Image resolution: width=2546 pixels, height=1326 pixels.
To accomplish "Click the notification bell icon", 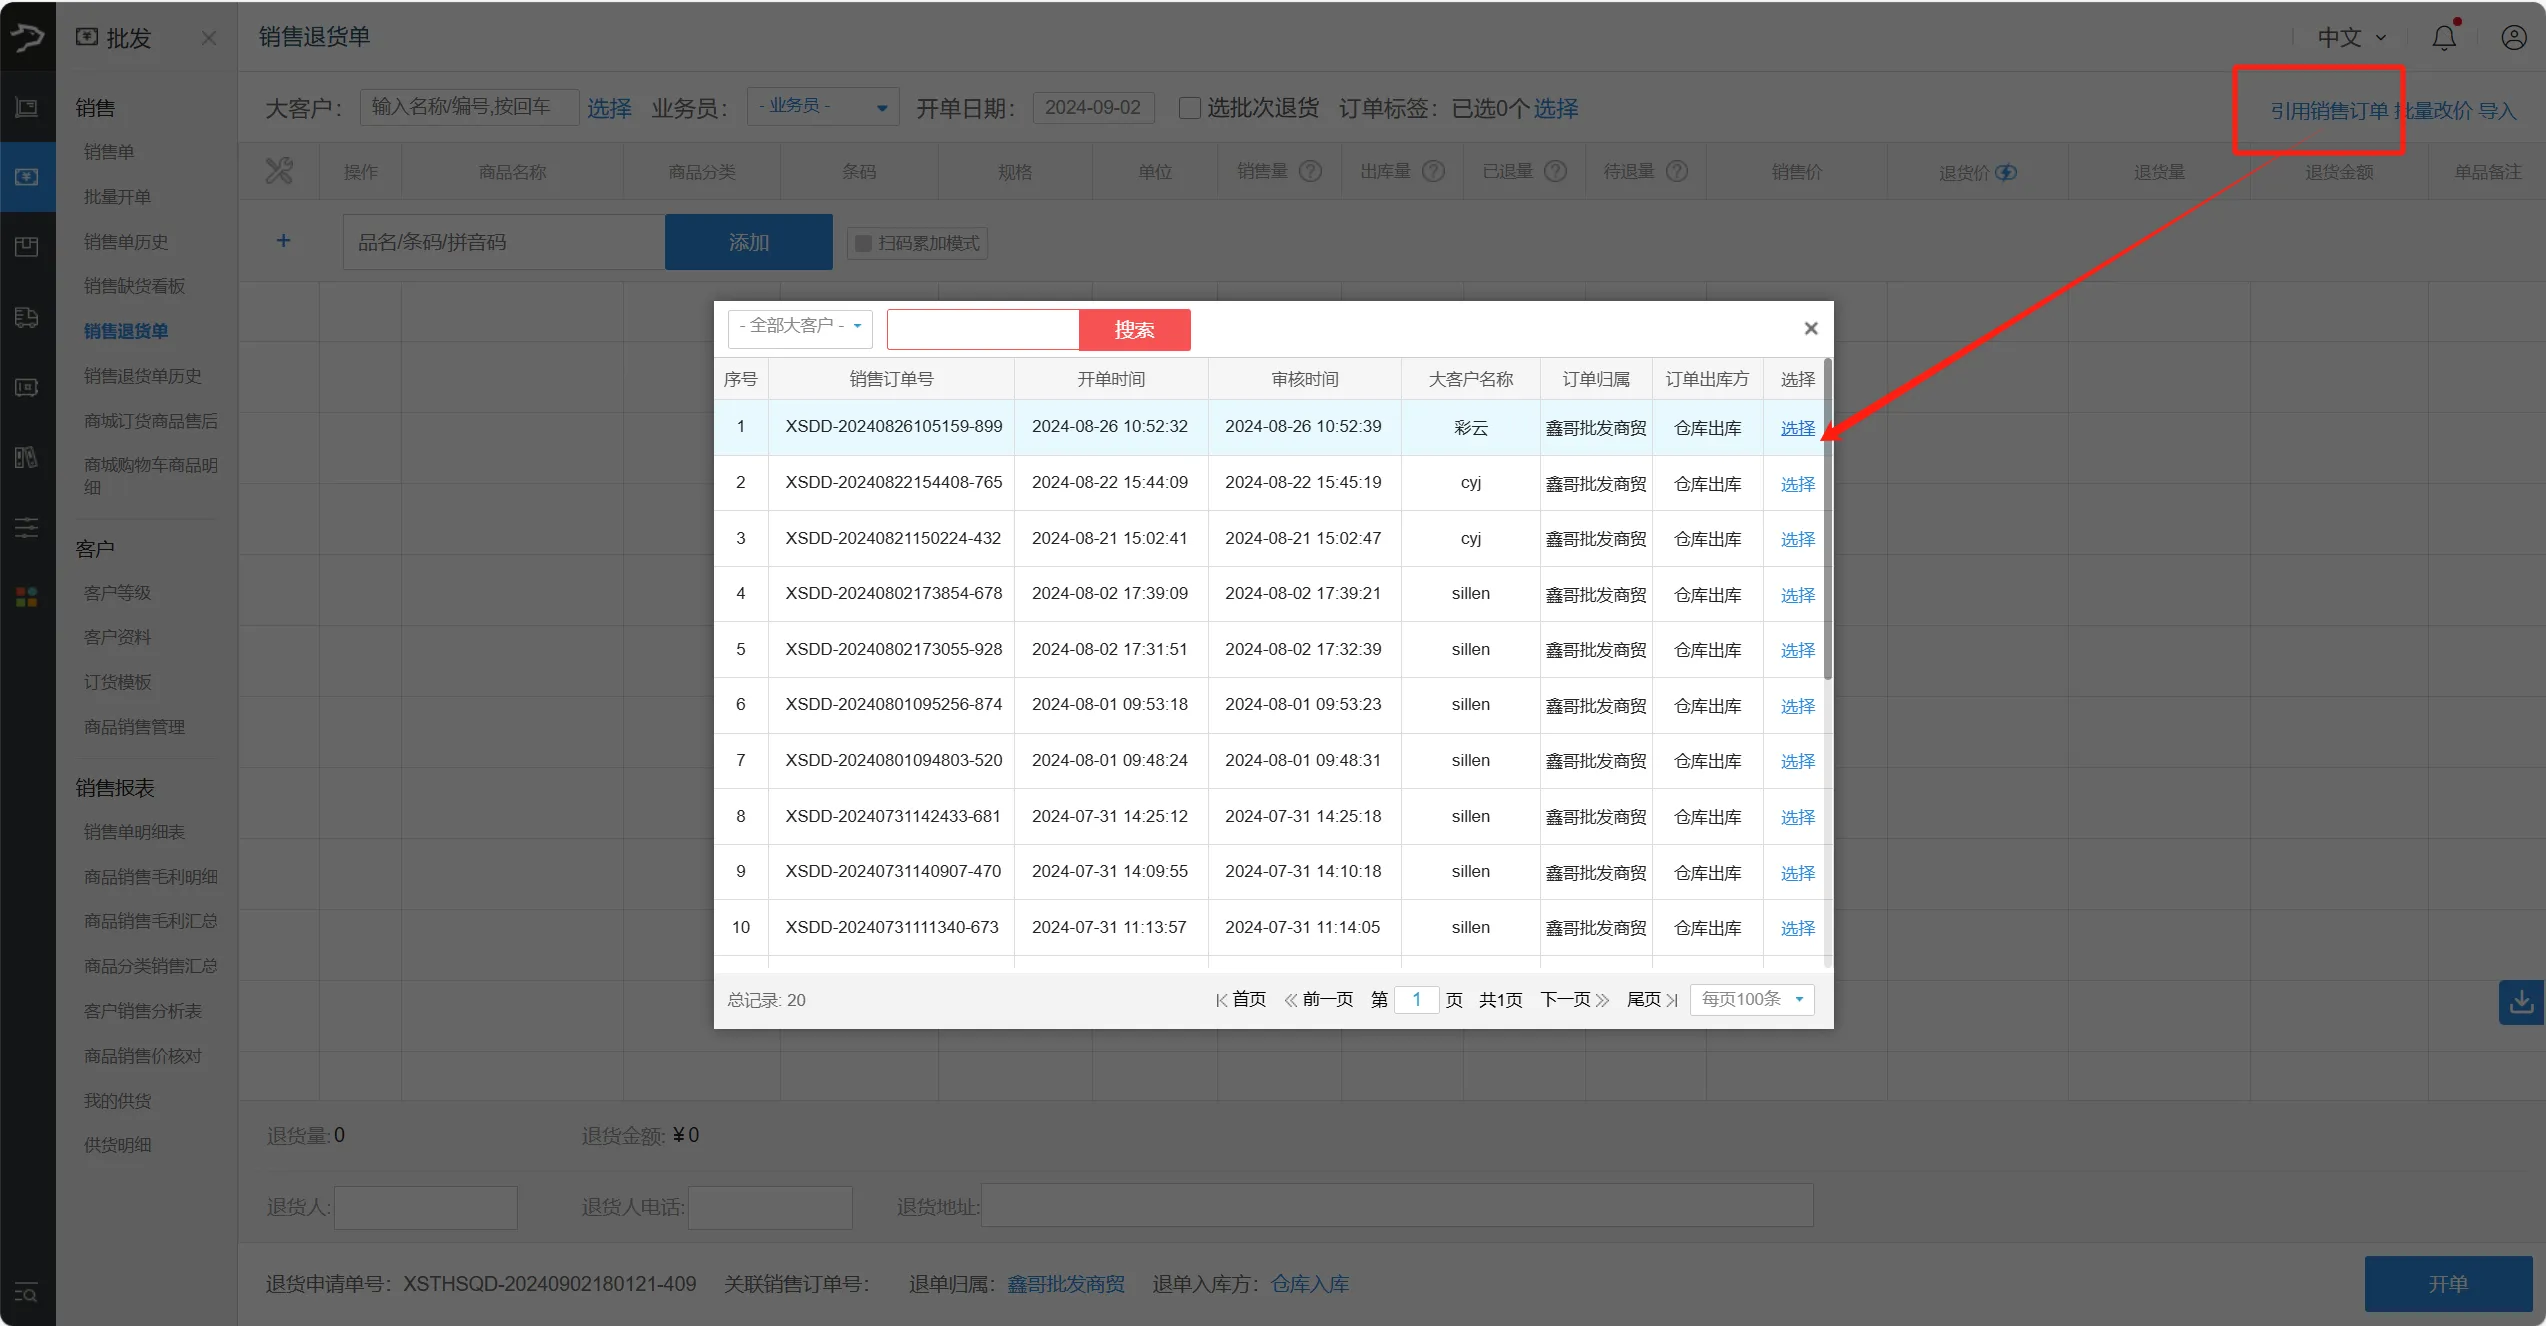I will click(x=2443, y=38).
